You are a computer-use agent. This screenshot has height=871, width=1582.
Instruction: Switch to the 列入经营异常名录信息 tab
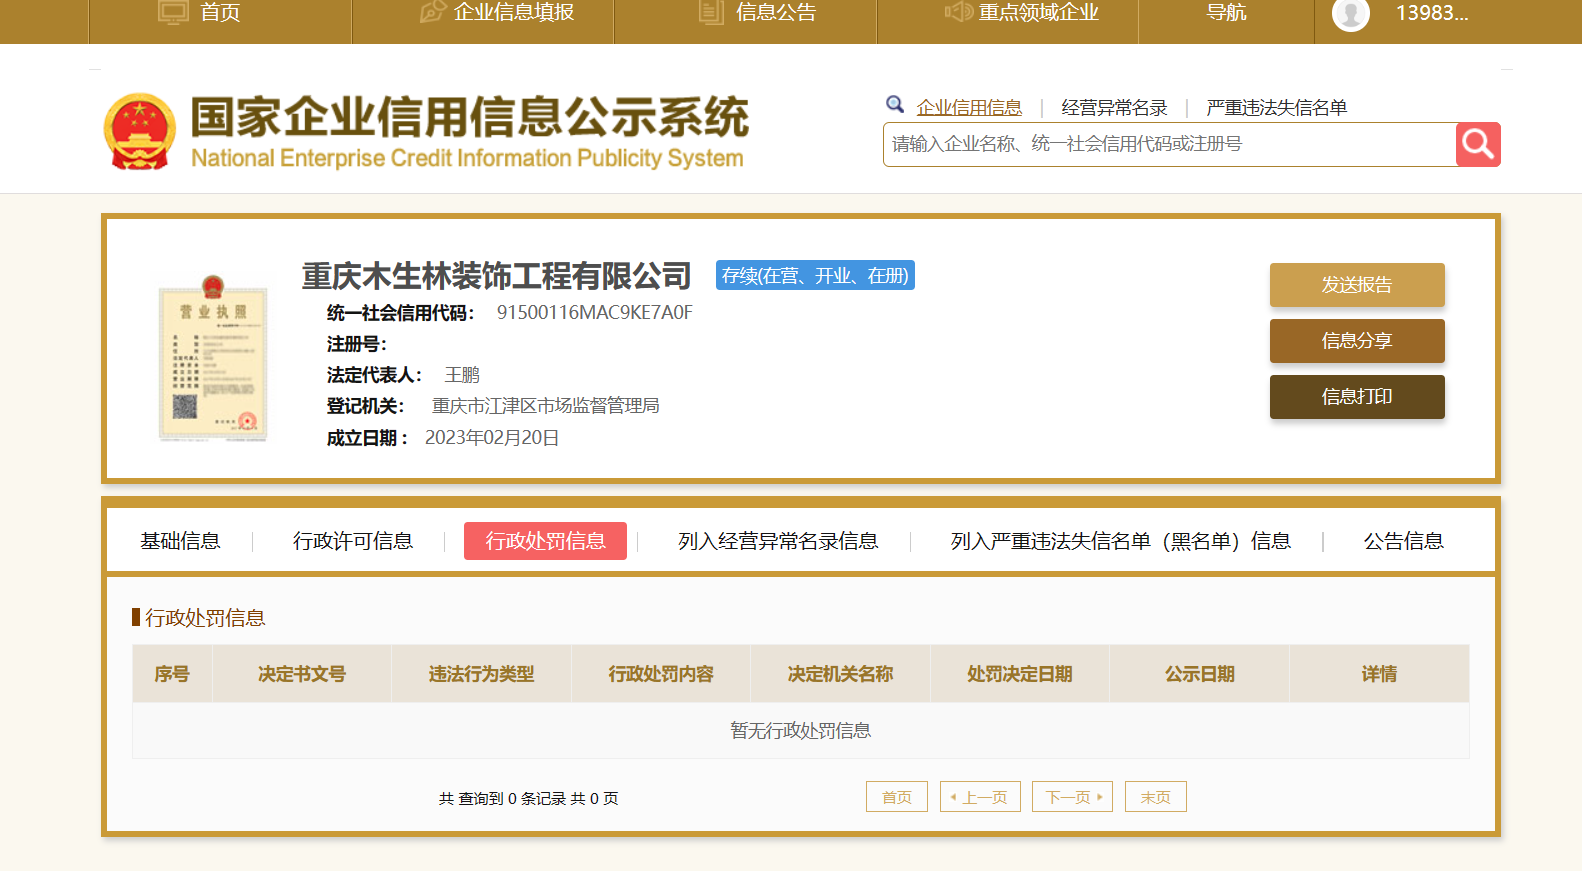pos(778,541)
